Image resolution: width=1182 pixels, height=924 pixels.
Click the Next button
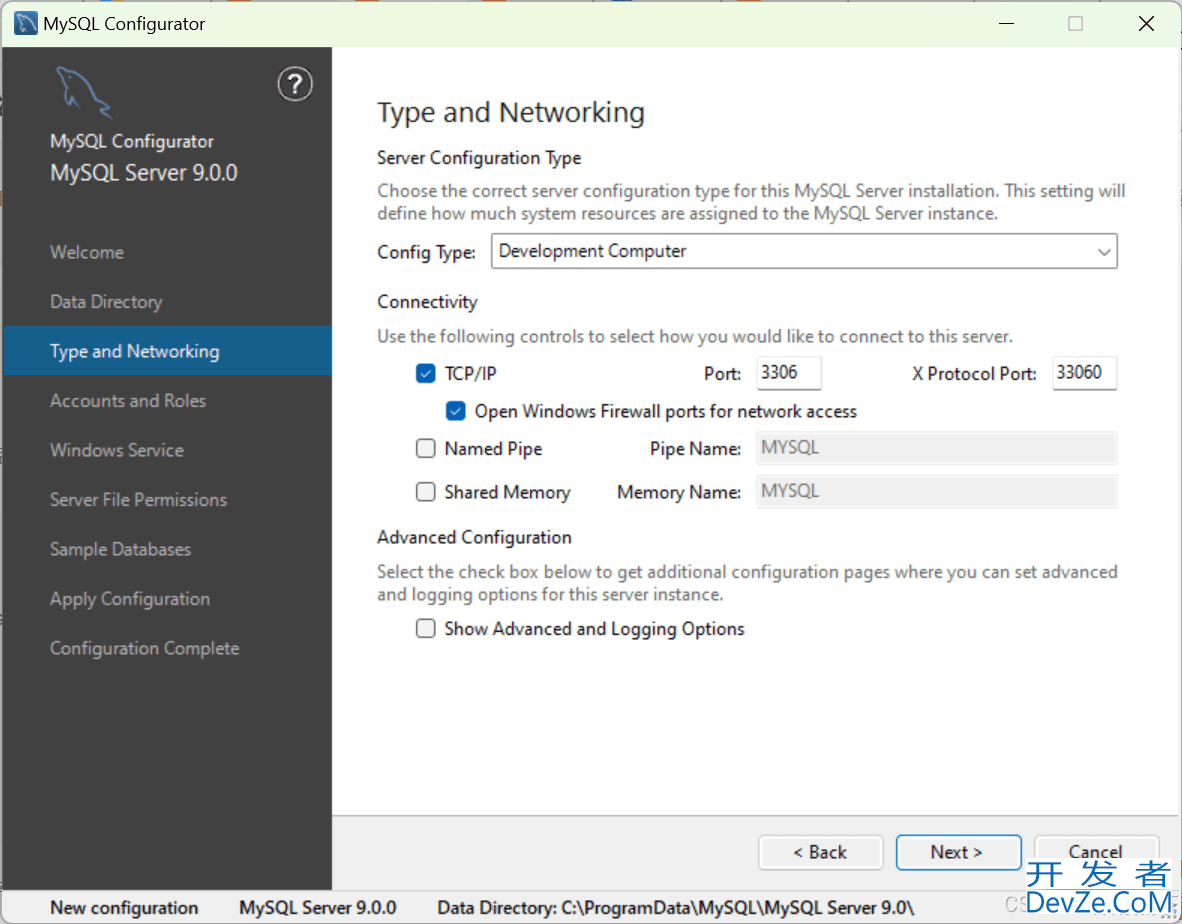[x=958, y=852]
